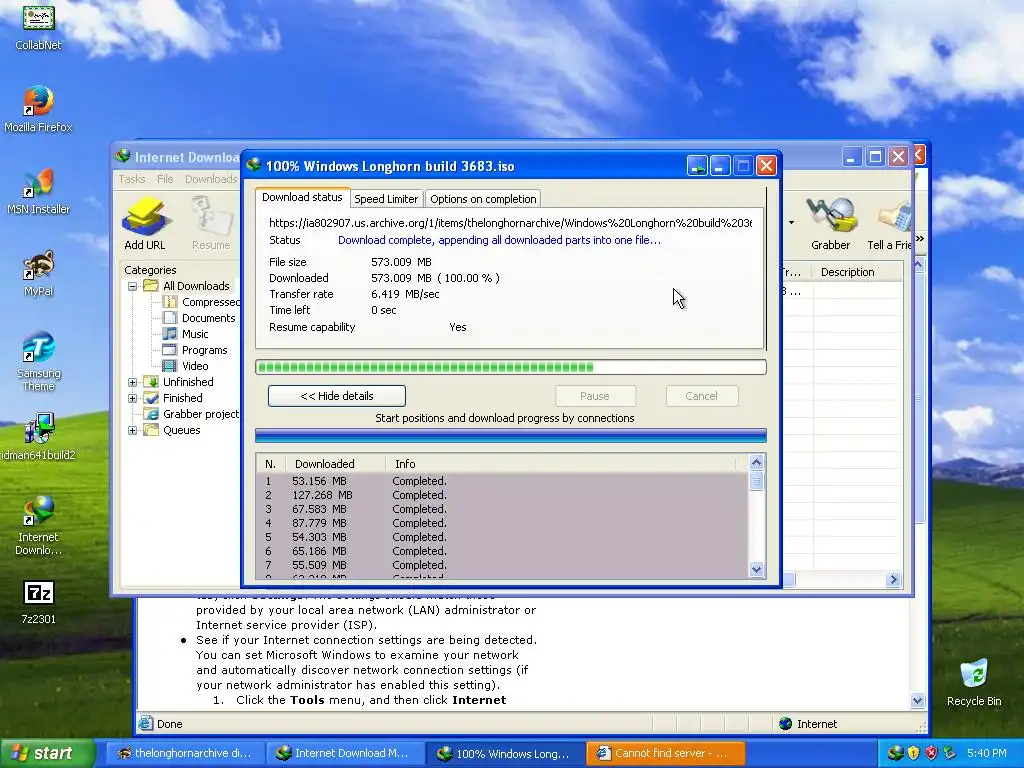Click the Cancel button
This screenshot has width=1024, height=768.
pyautogui.click(x=701, y=396)
